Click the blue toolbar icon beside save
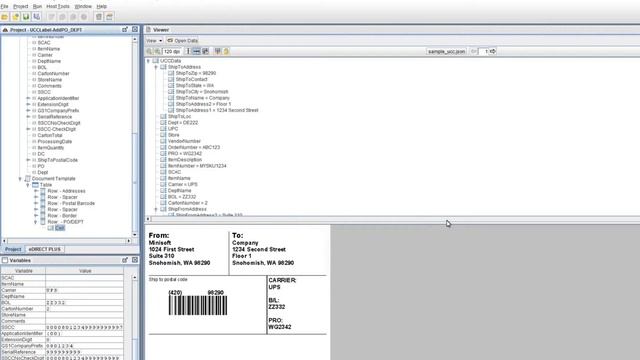This screenshot has width=640, height=360. (37, 17)
